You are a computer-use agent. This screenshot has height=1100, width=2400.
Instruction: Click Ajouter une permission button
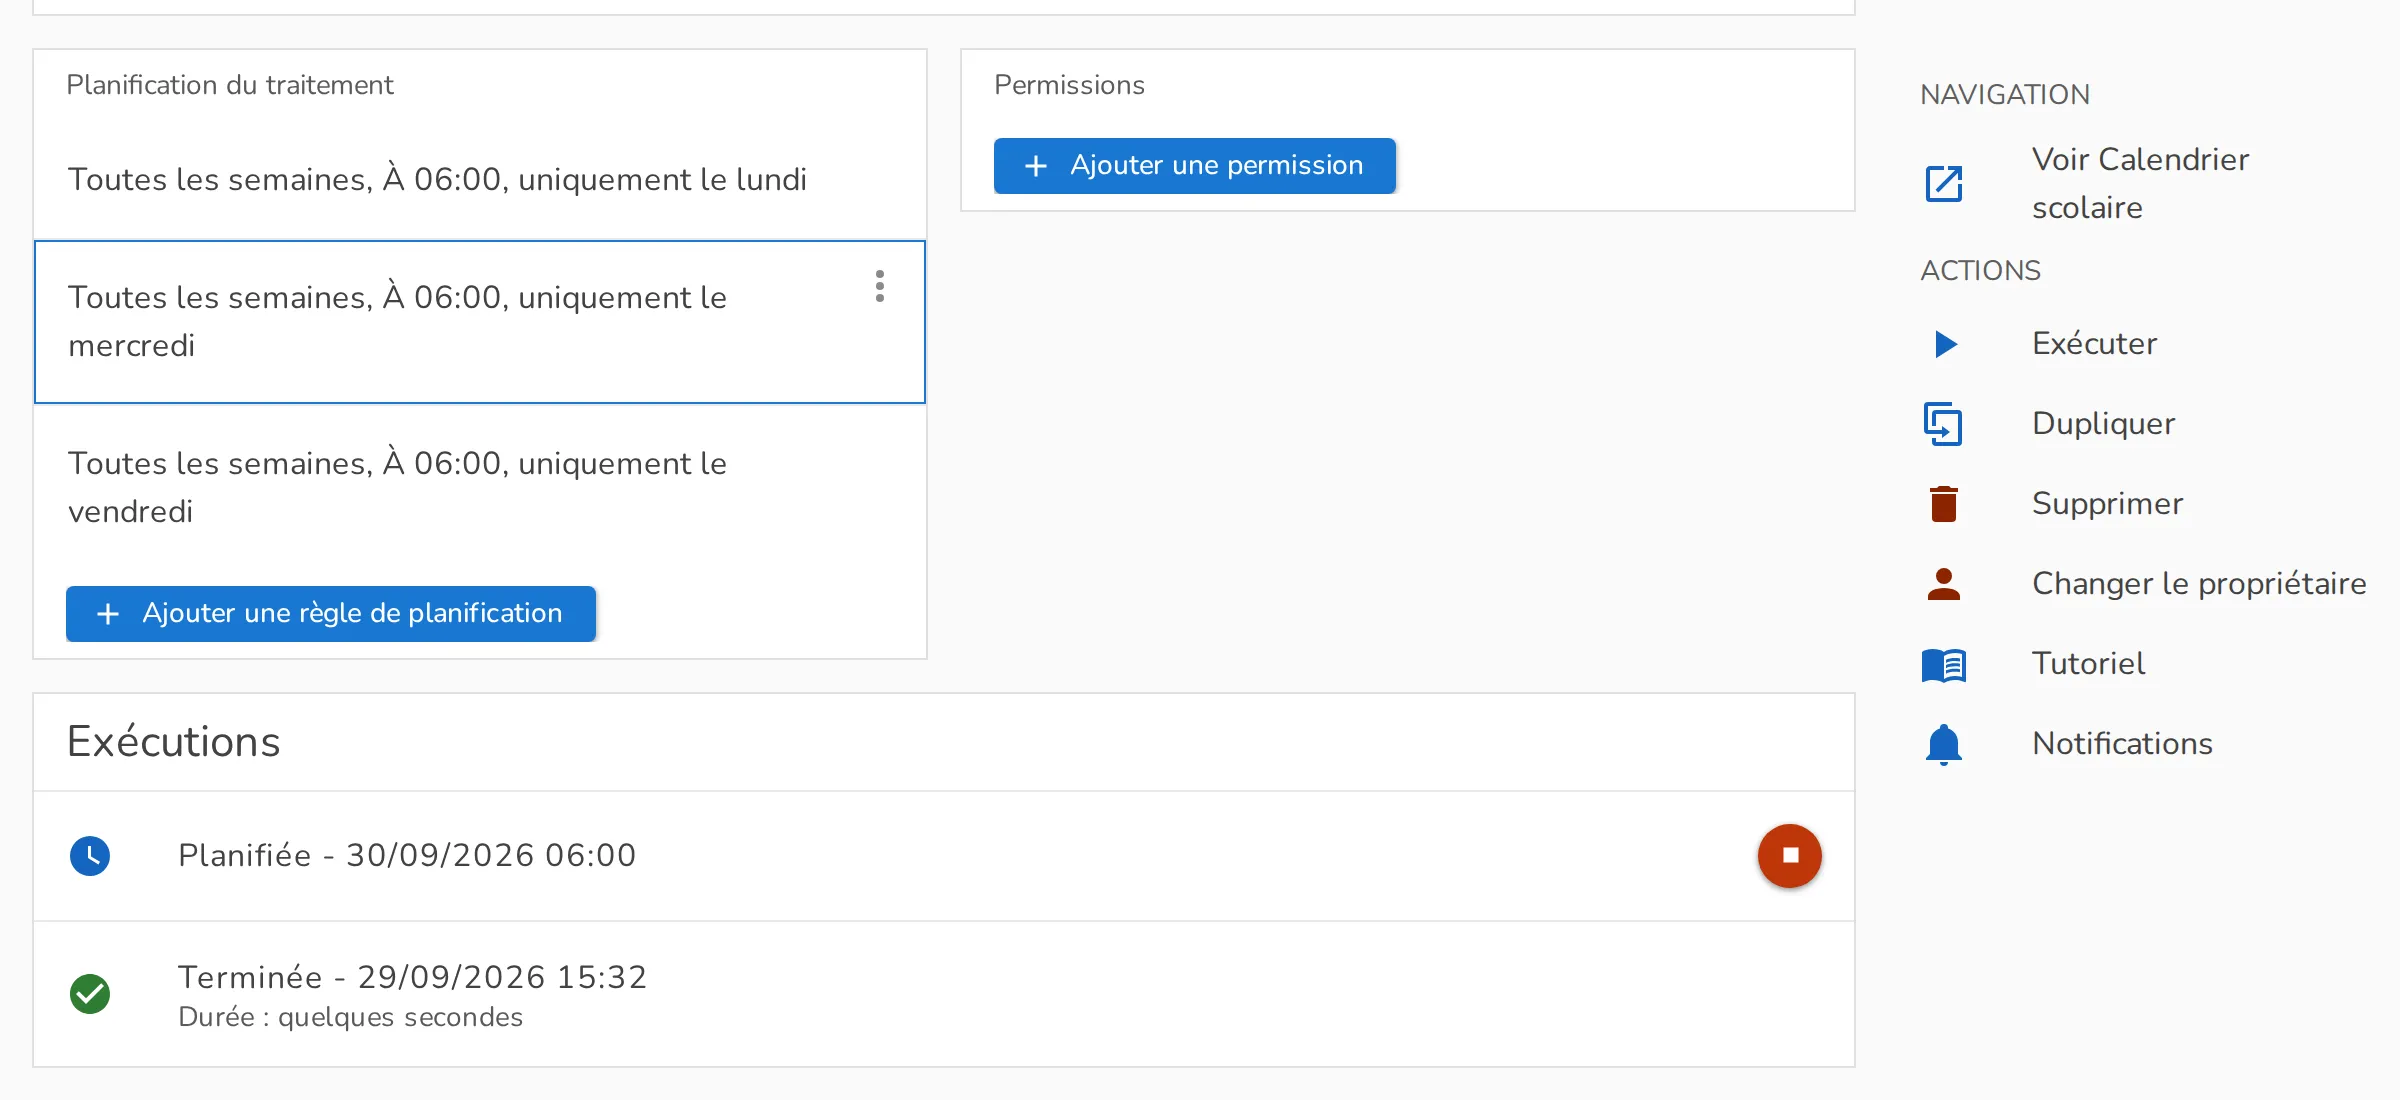point(1195,165)
